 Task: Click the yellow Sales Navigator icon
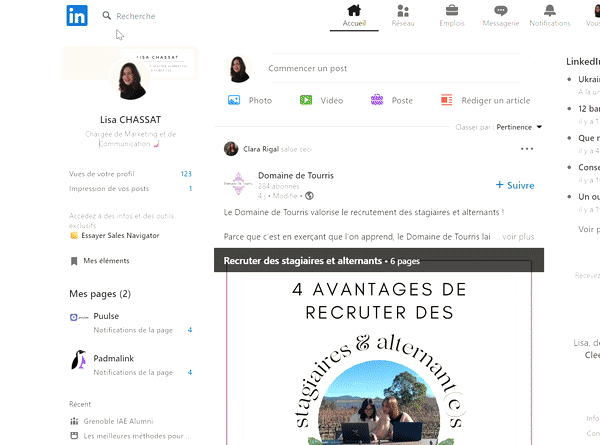click(74, 236)
